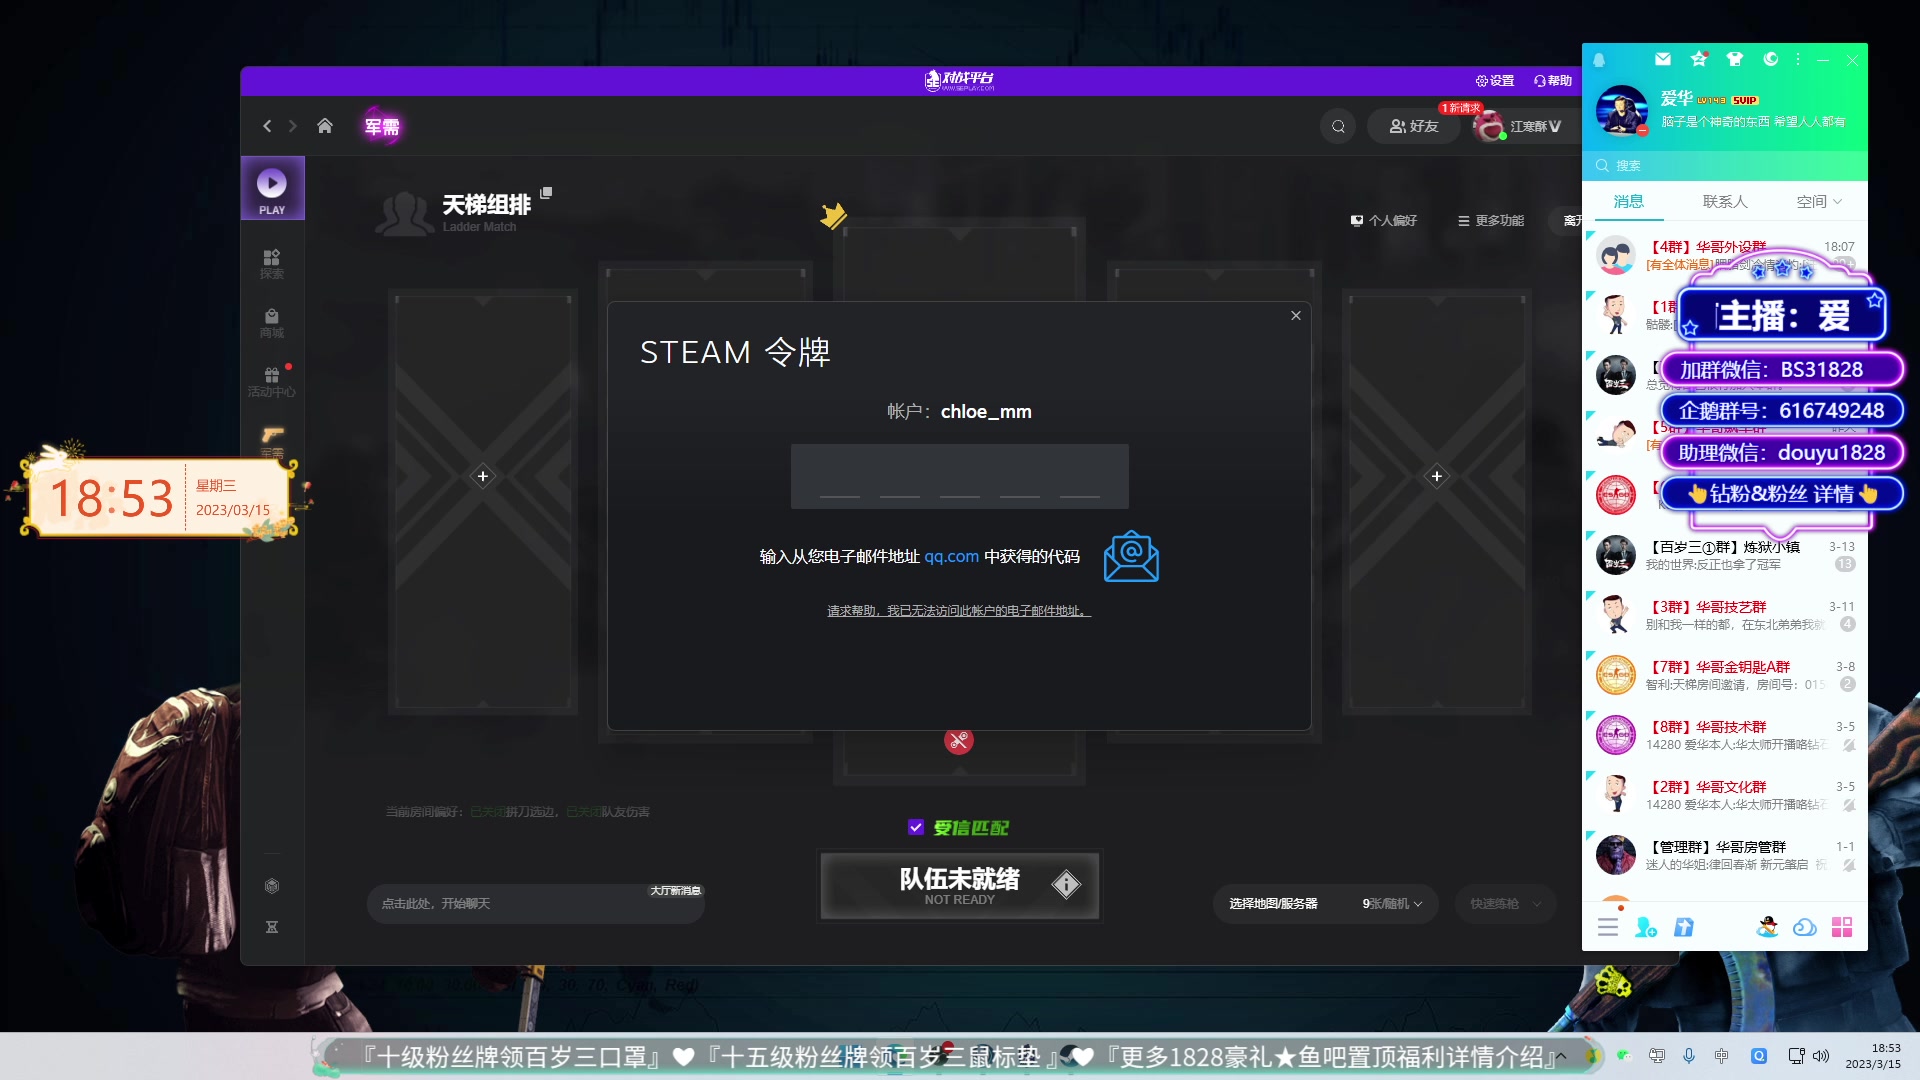Click 请求帮助 cannot access email link
This screenshot has width=1920, height=1080.
pos(959,611)
